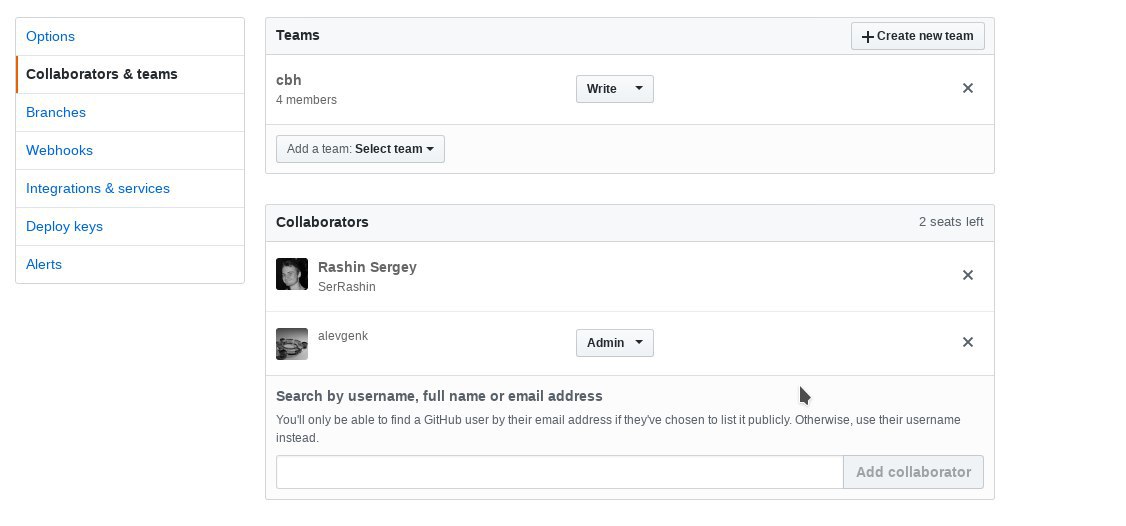Screen dimensions: 1126x526
Task: Open alevgenk's Admin permission dropdown
Action: click(x=615, y=343)
